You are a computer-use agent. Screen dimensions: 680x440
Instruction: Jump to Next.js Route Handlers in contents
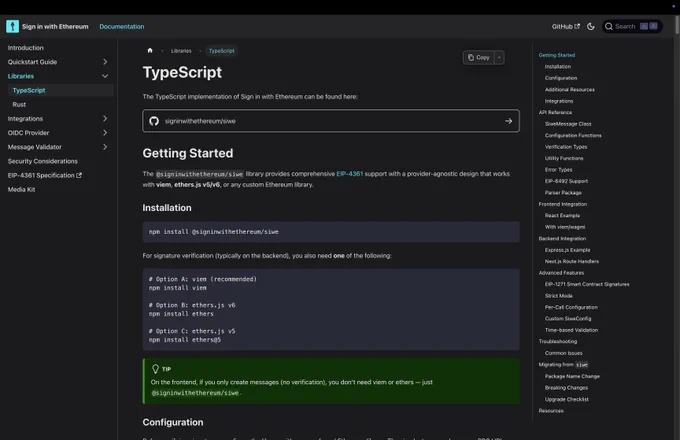click(572, 261)
